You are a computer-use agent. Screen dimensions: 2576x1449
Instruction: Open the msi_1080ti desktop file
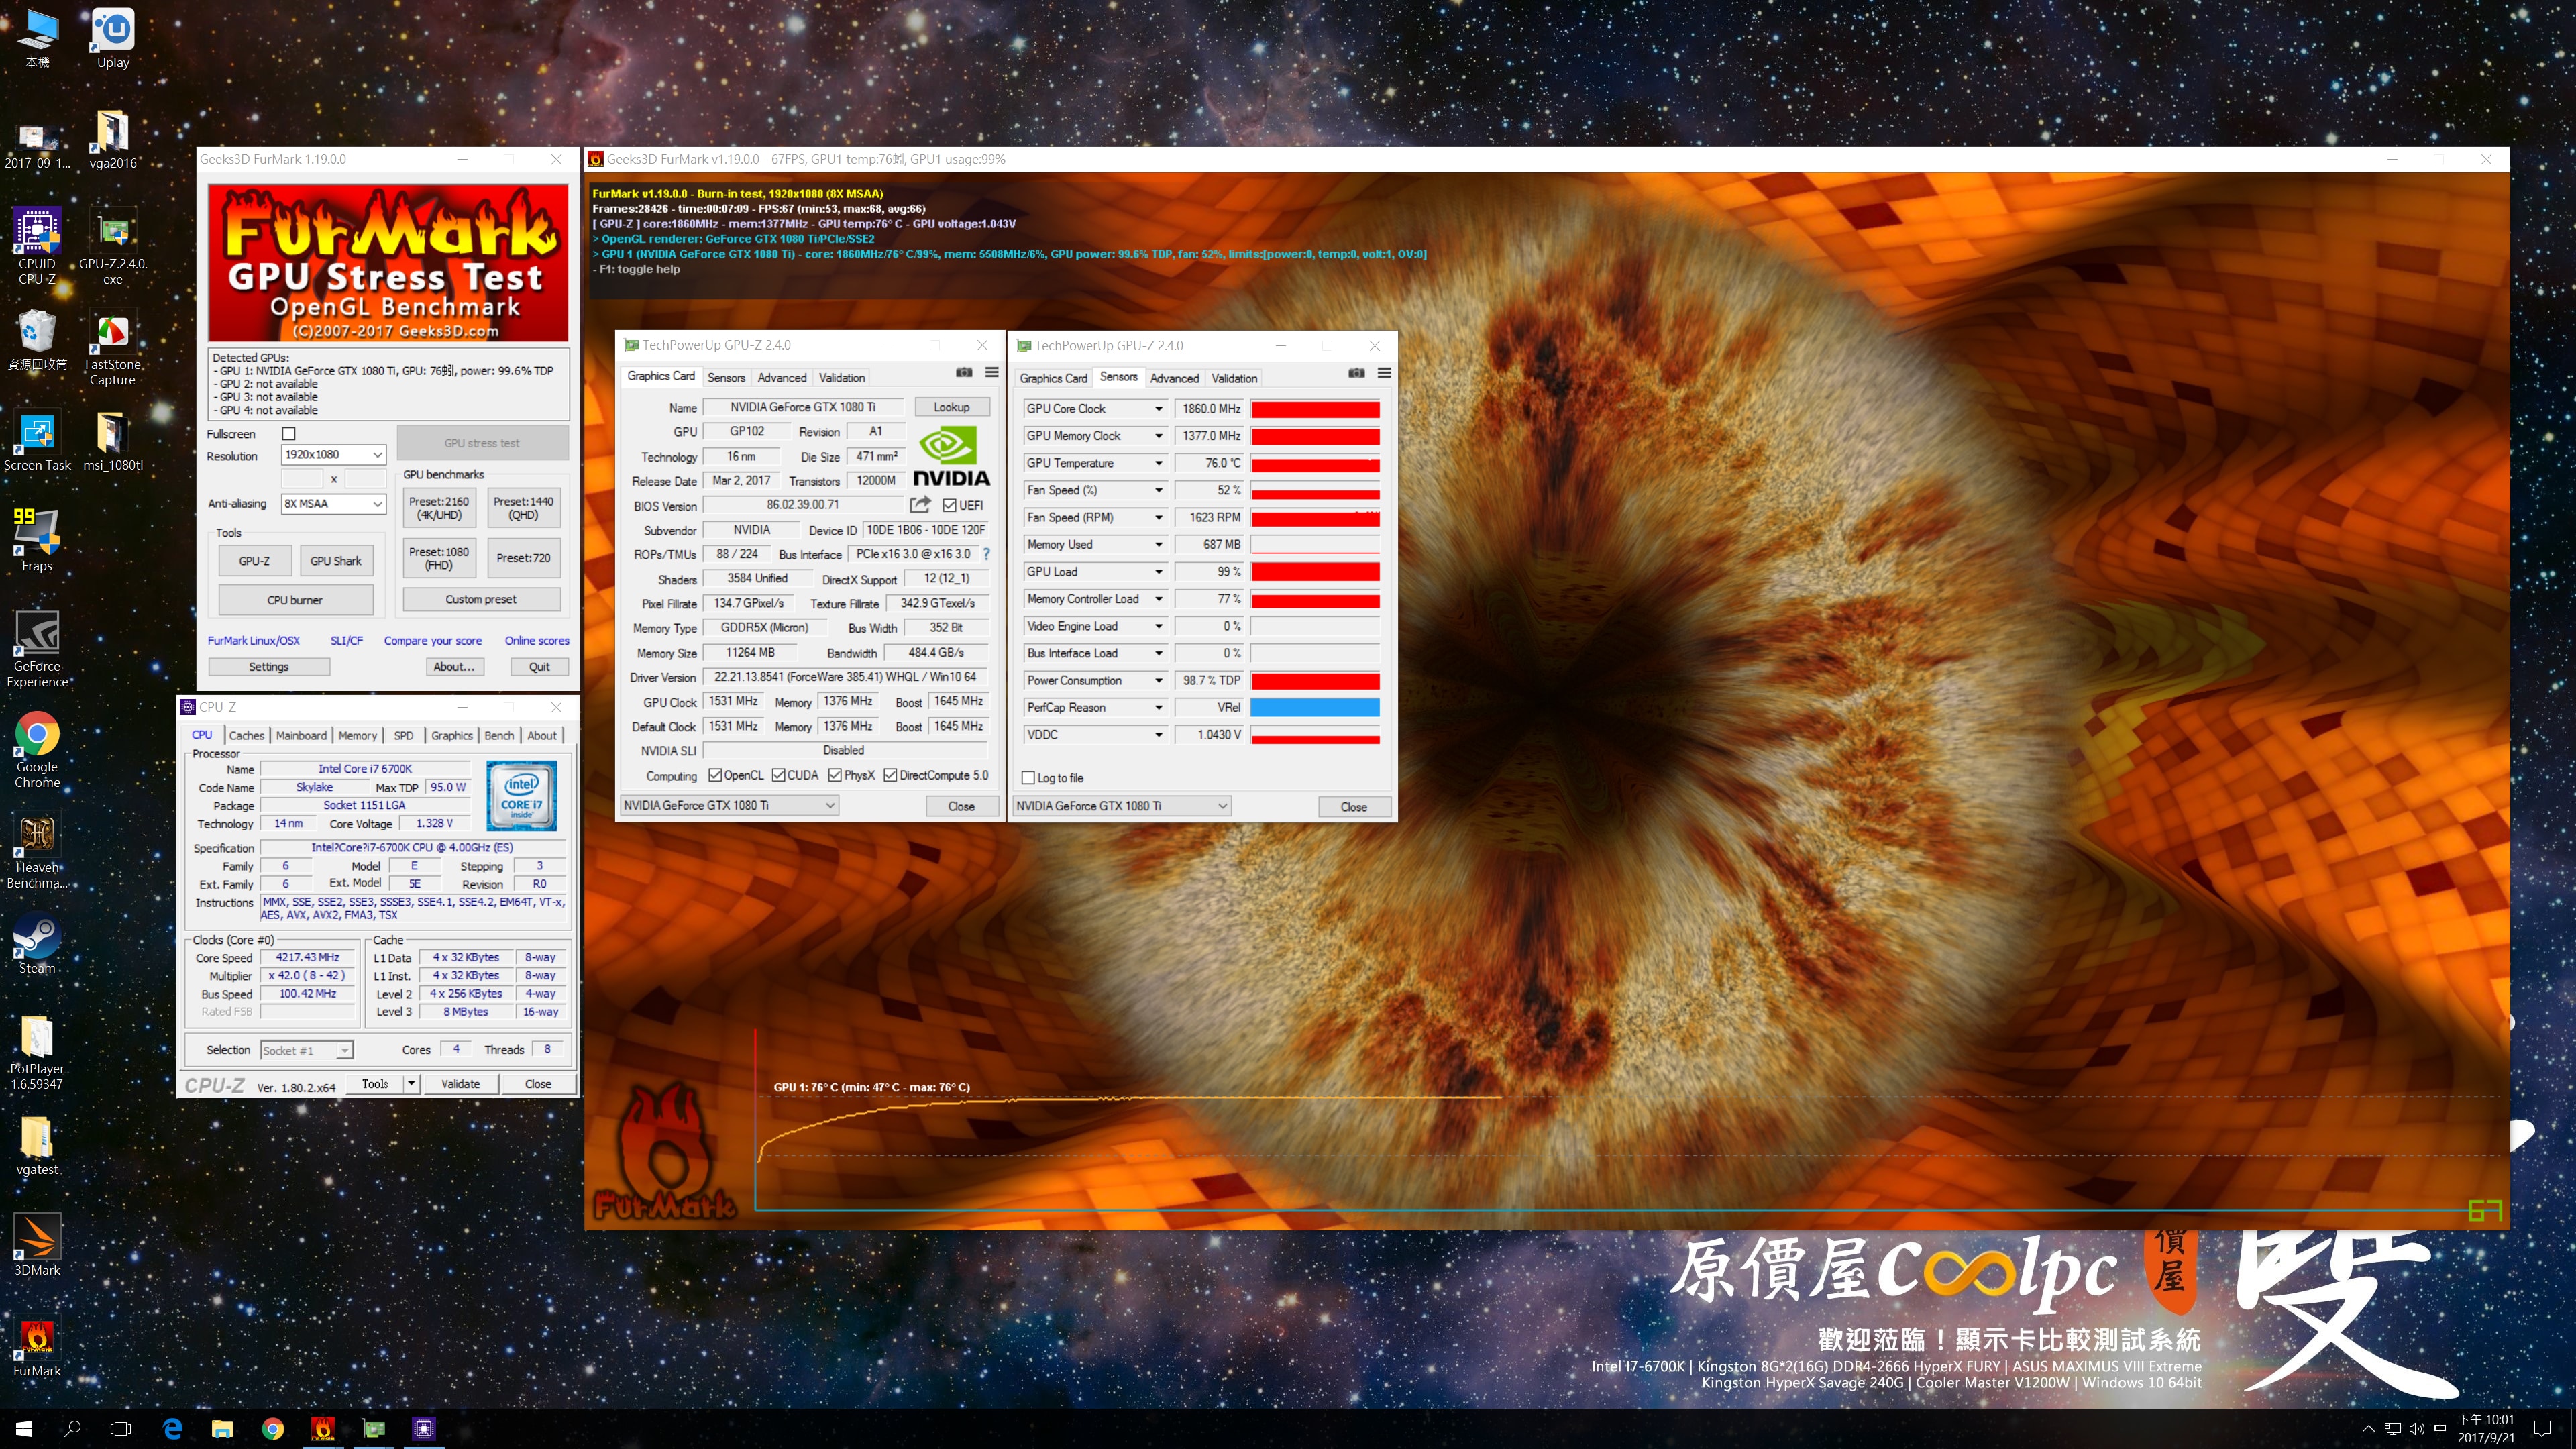[113, 441]
